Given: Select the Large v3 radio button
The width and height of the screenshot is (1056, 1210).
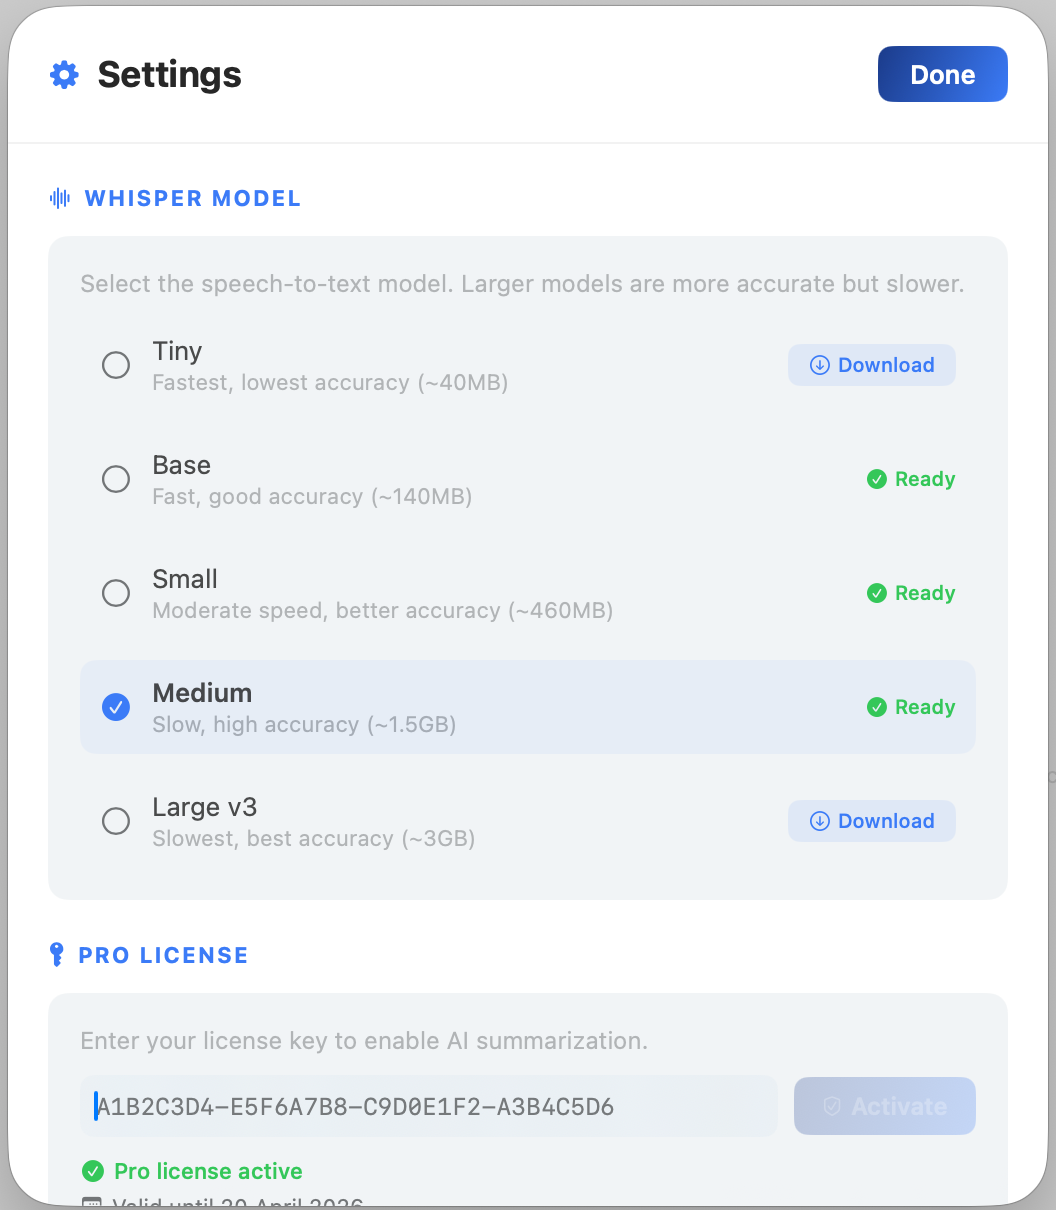Looking at the screenshot, I should pos(116,821).
